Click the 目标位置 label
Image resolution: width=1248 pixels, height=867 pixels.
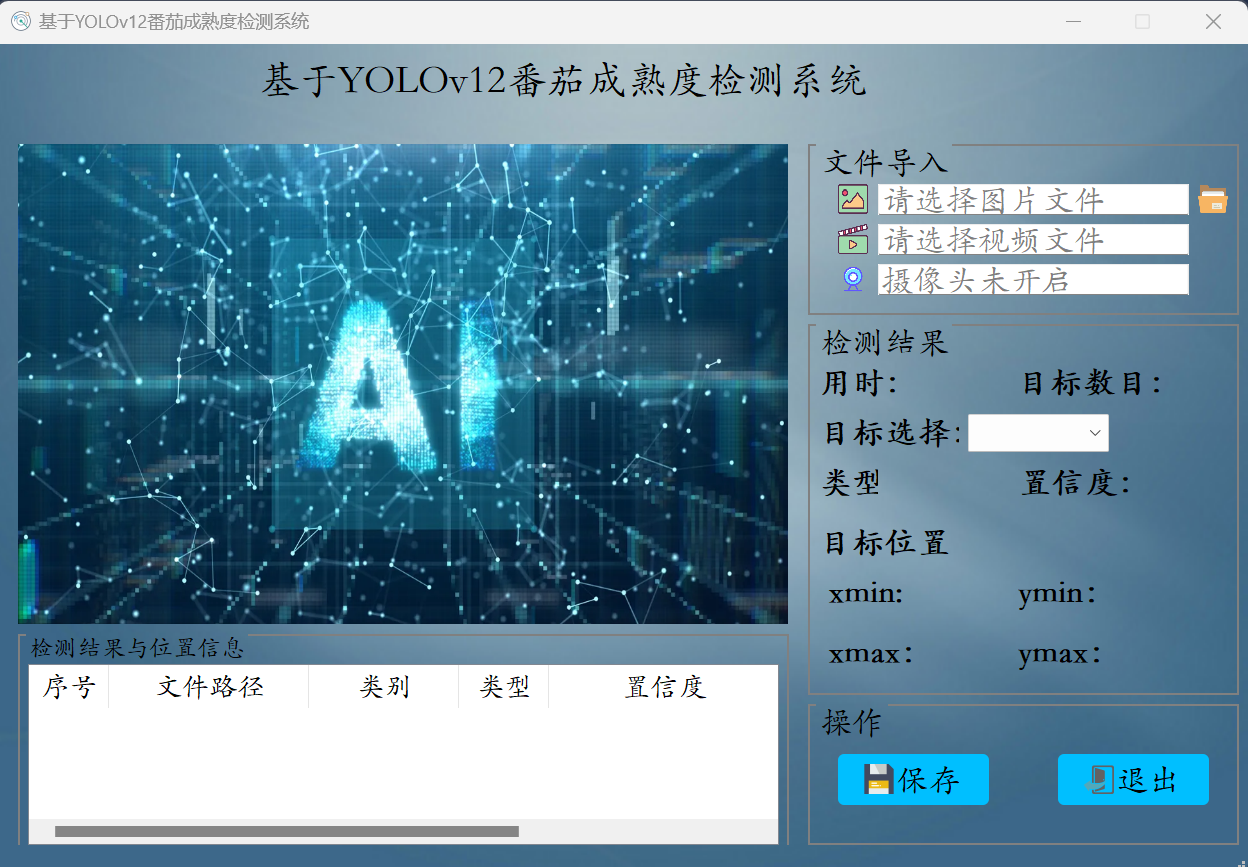pos(885,543)
